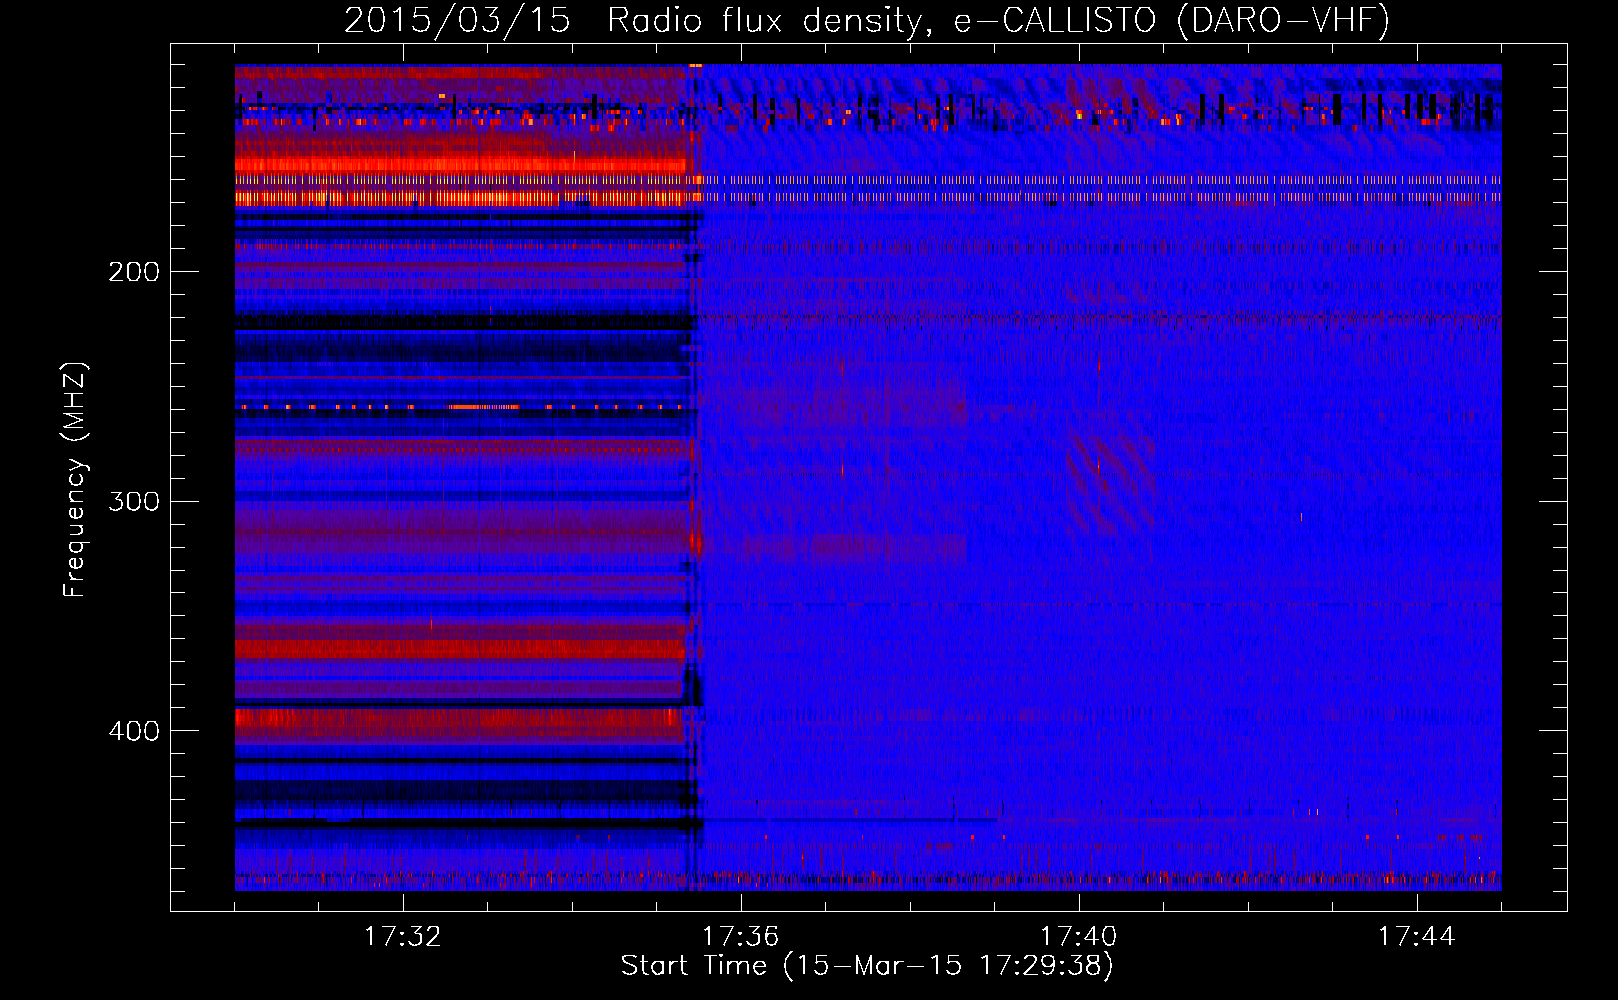Click the "Start Time (15-Mar-15 17:29:38)" label

(x=867, y=966)
